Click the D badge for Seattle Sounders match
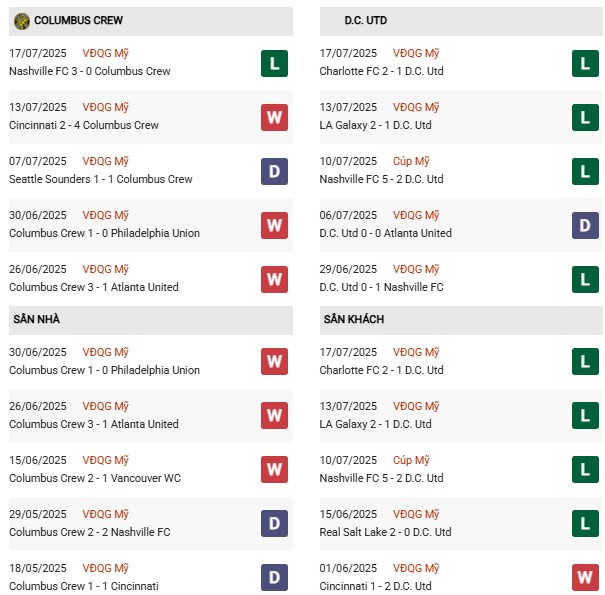Image resolution: width=605 pixels, height=595 pixels. (x=274, y=171)
